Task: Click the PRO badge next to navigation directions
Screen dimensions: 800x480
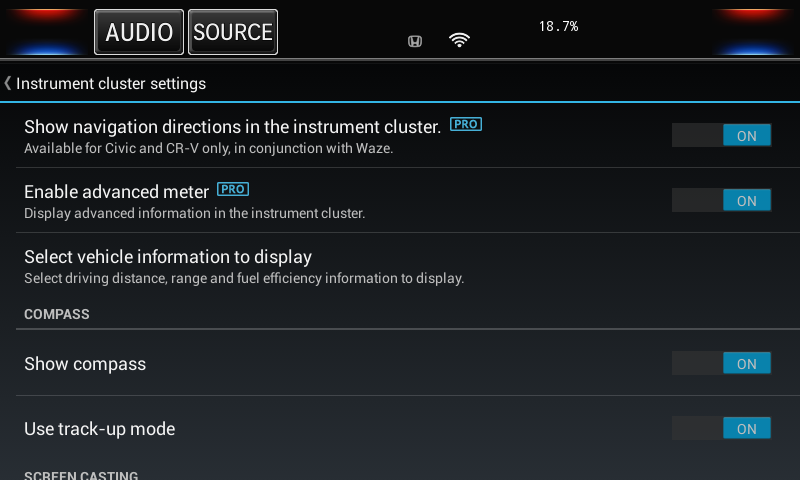Action: (466, 124)
